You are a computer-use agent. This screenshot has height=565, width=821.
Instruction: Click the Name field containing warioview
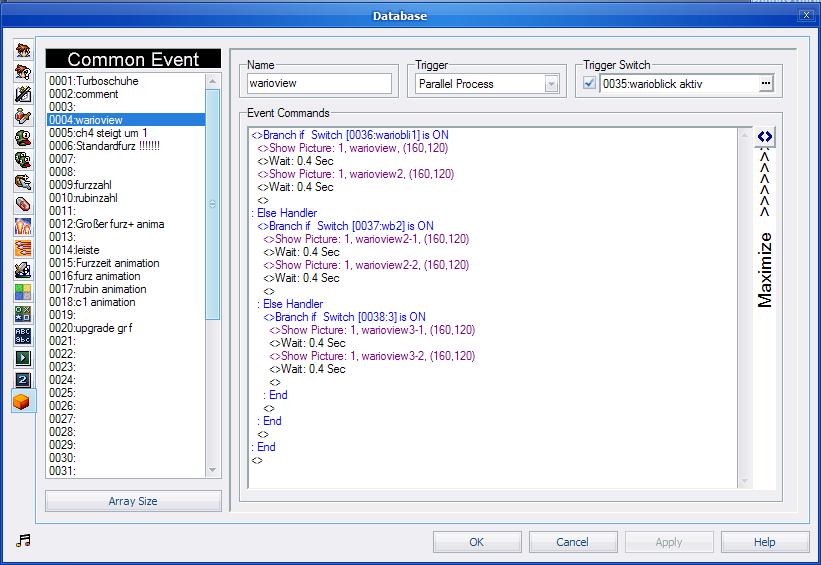[x=318, y=84]
